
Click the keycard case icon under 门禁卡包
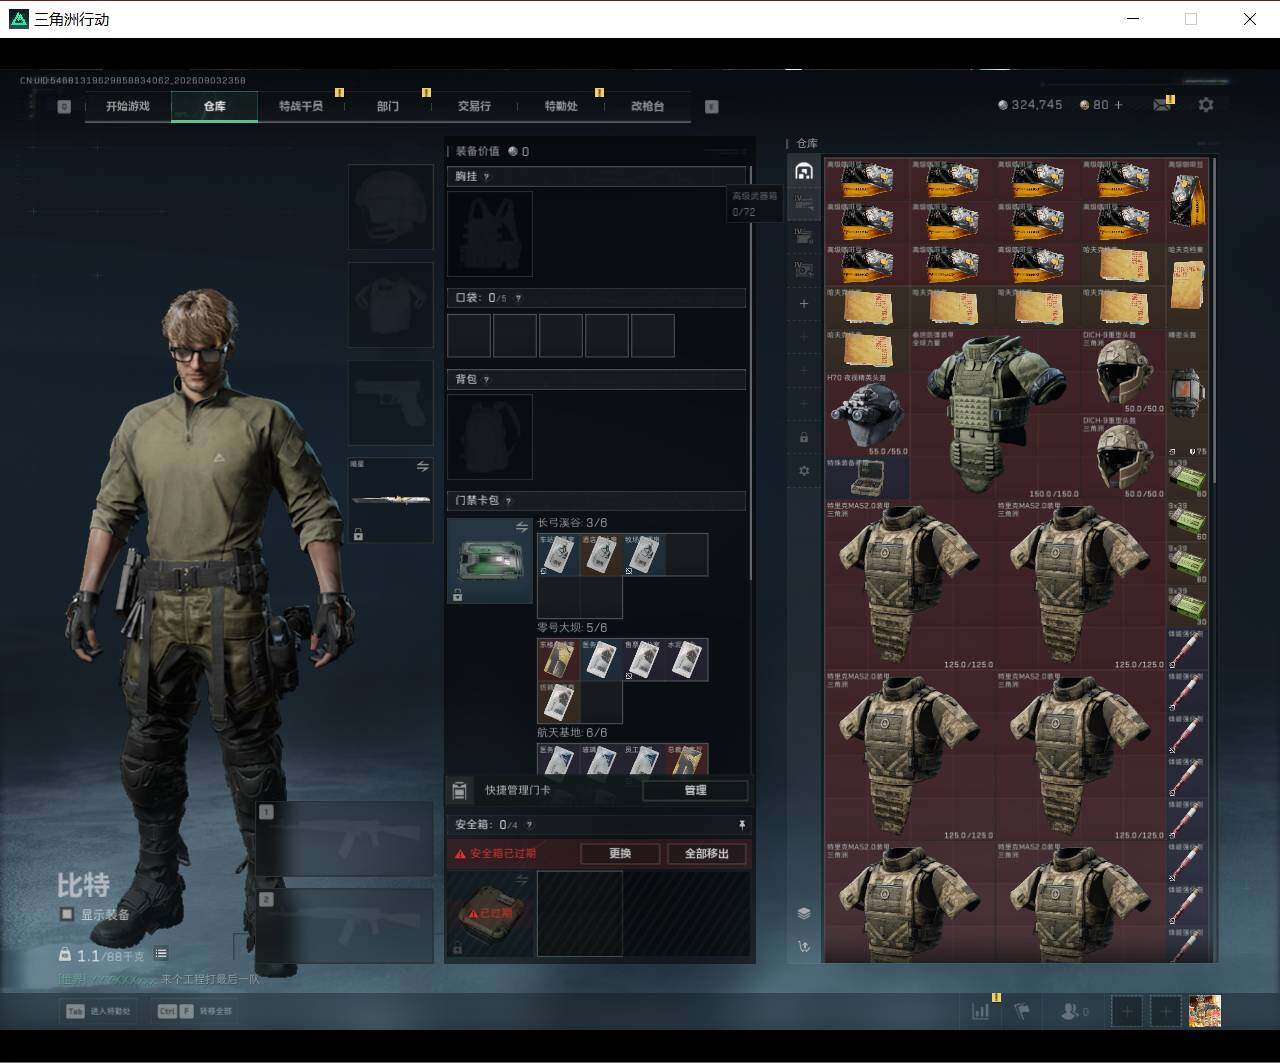(x=490, y=560)
